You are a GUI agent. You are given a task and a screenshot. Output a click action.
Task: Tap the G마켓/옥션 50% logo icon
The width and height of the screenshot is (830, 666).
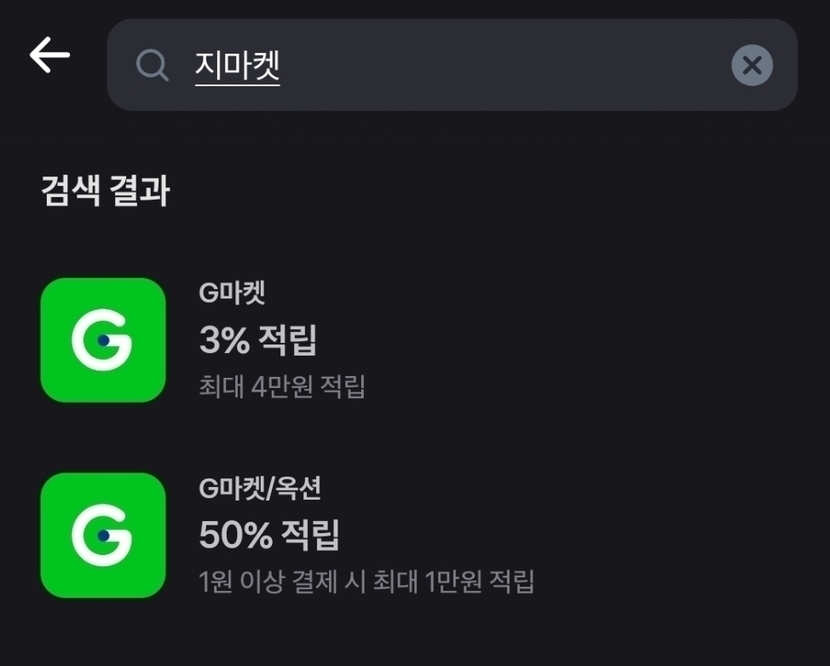[x=103, y=535]
